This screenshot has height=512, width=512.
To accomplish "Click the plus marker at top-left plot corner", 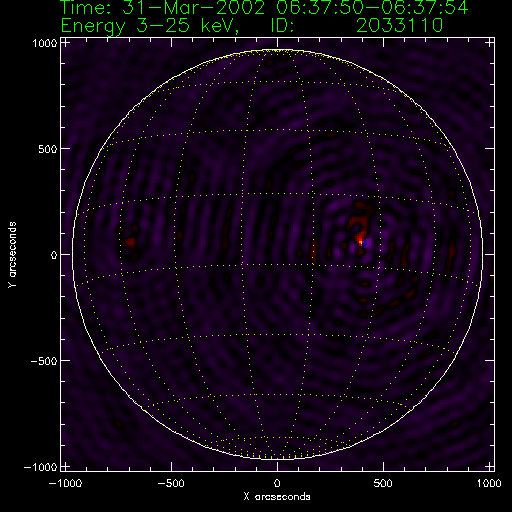I will pyautogui.click(x=66, y=43).
